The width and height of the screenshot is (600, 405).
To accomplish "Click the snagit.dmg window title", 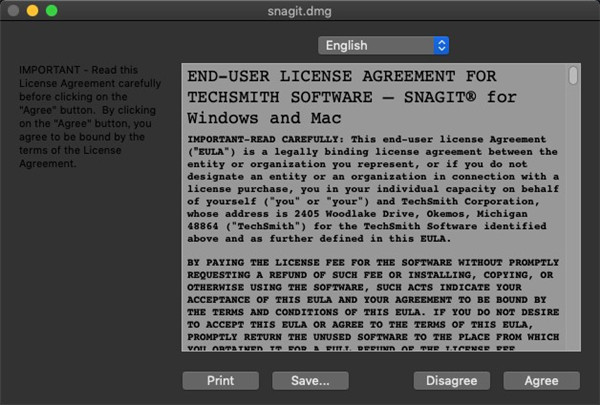I will pos(300,11).
